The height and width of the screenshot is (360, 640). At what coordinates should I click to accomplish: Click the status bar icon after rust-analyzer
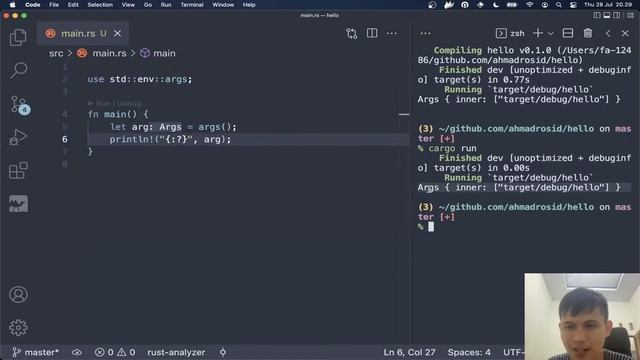pyautogui.click(x=223, y=352)
